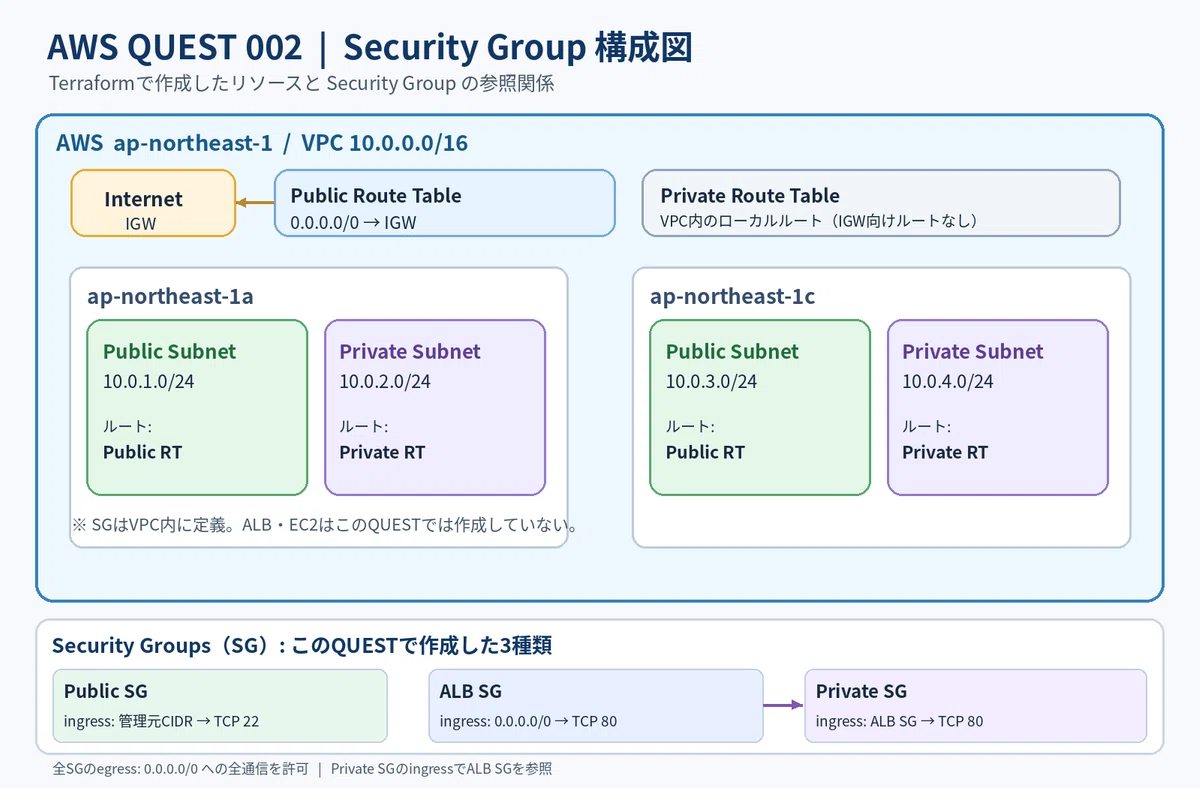Click the CIDR "10.0.2.0/24"
The height and width of the screenshot is (788, 1200).
click(385, 381)
